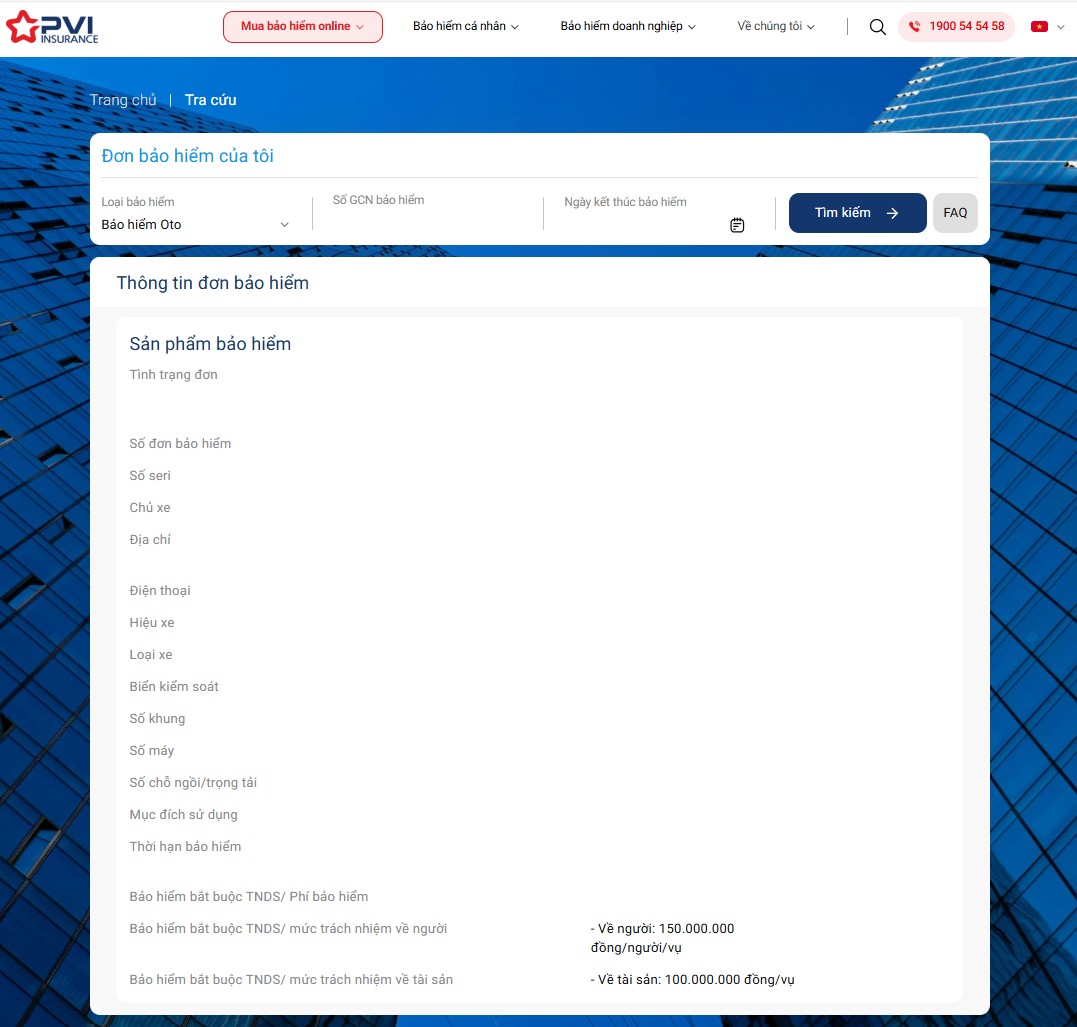Open the Bảo hiểm cá nhân menu

click(x=466, y=26)
